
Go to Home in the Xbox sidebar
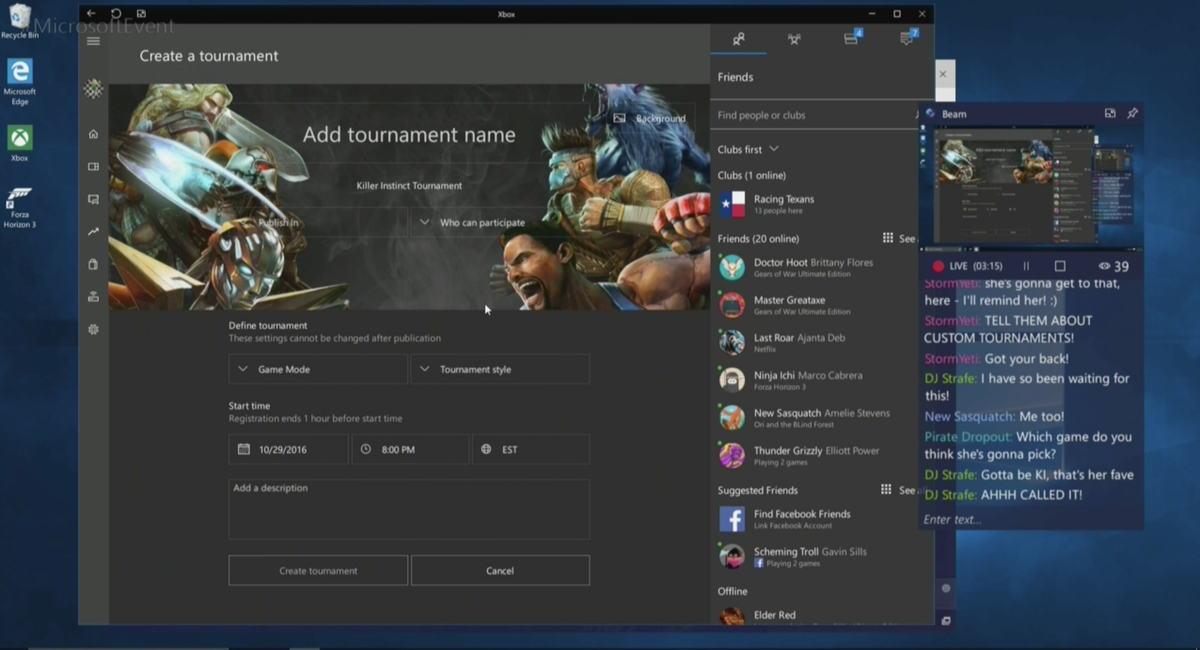pos(93,134)
